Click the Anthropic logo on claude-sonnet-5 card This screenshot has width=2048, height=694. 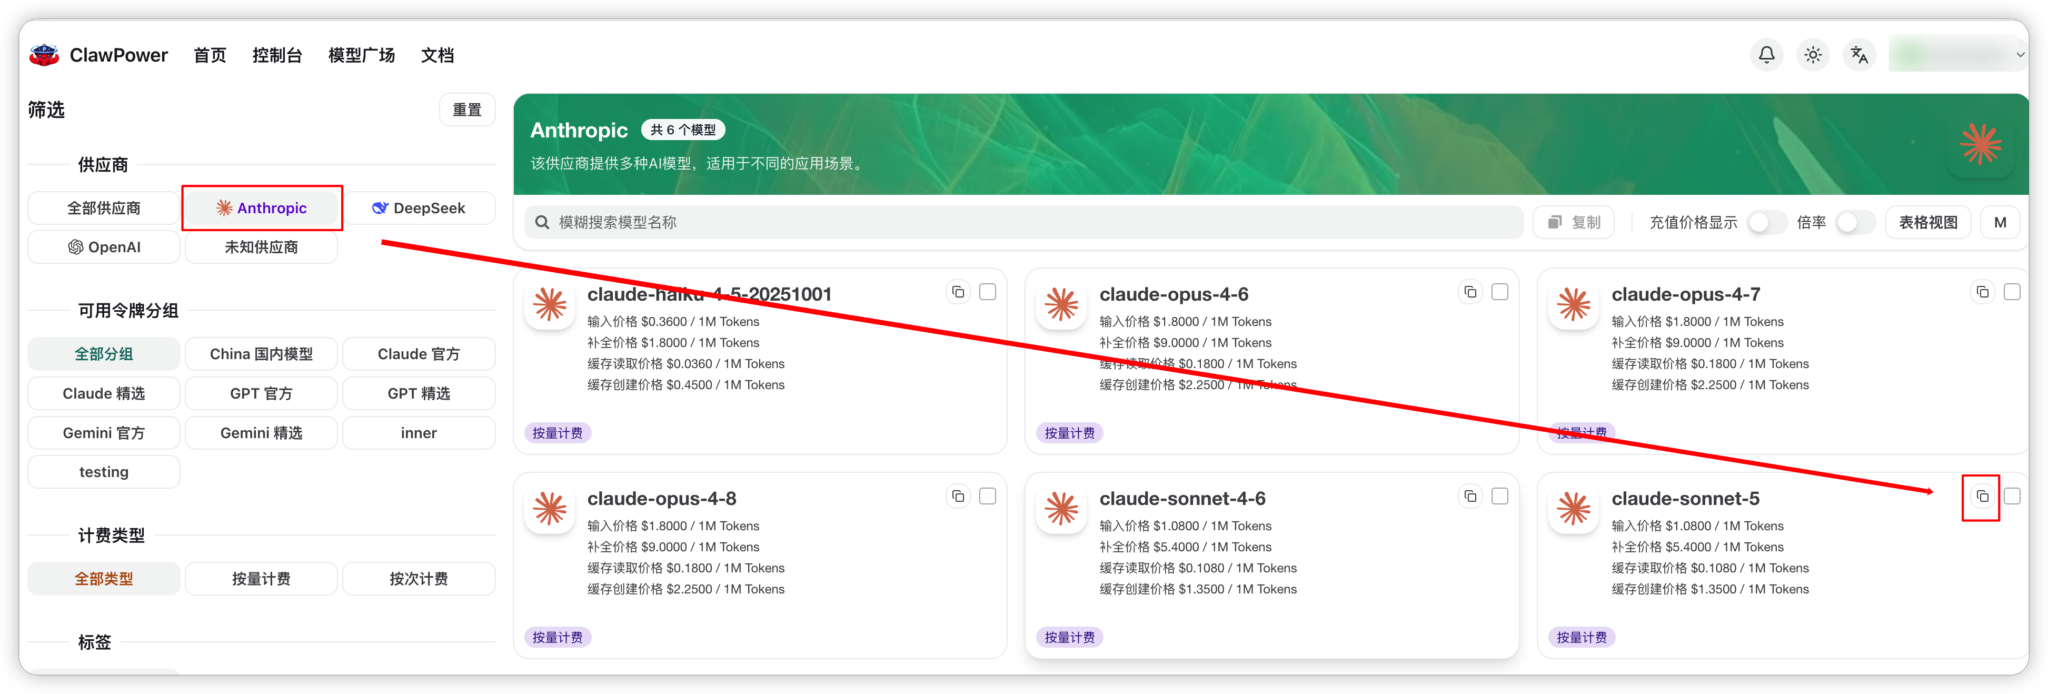(1574, 508)
